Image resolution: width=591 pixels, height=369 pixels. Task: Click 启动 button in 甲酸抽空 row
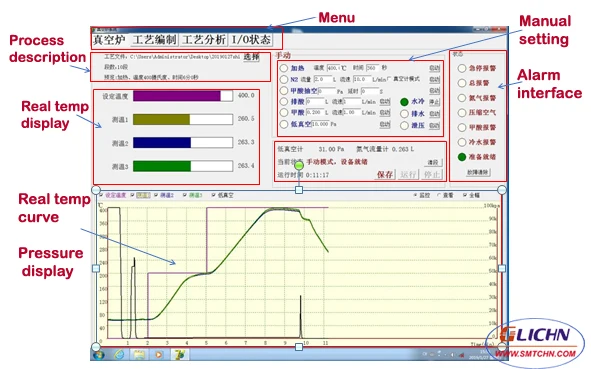[435, 91]
